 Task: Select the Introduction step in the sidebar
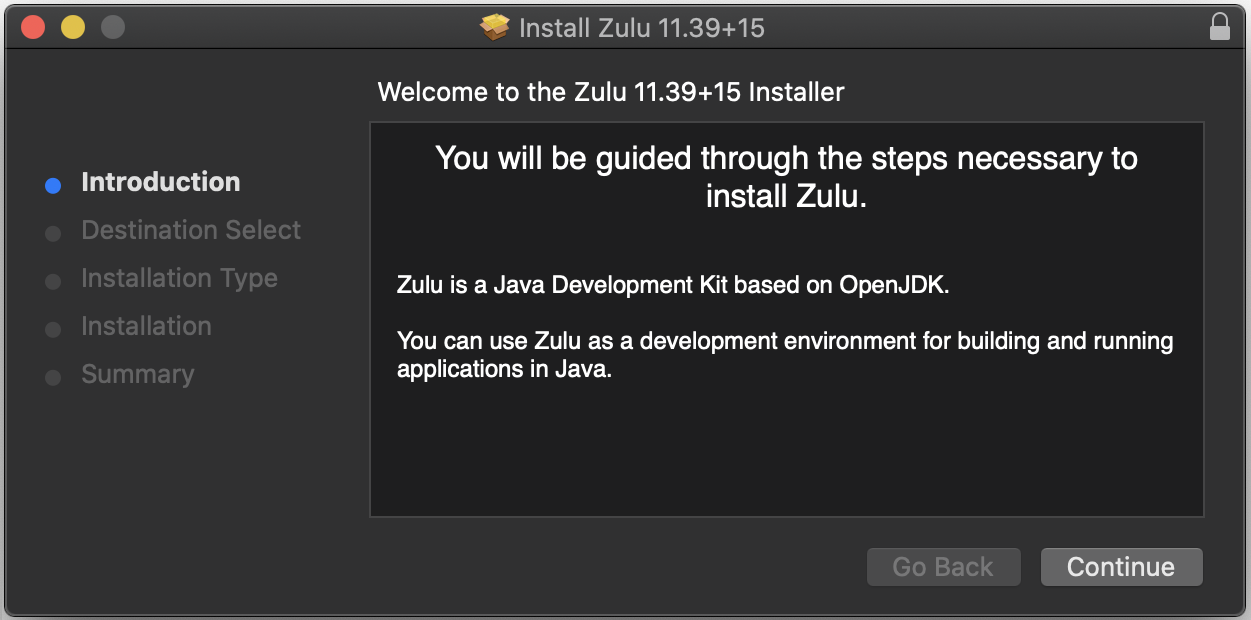(x=161, y=182)
